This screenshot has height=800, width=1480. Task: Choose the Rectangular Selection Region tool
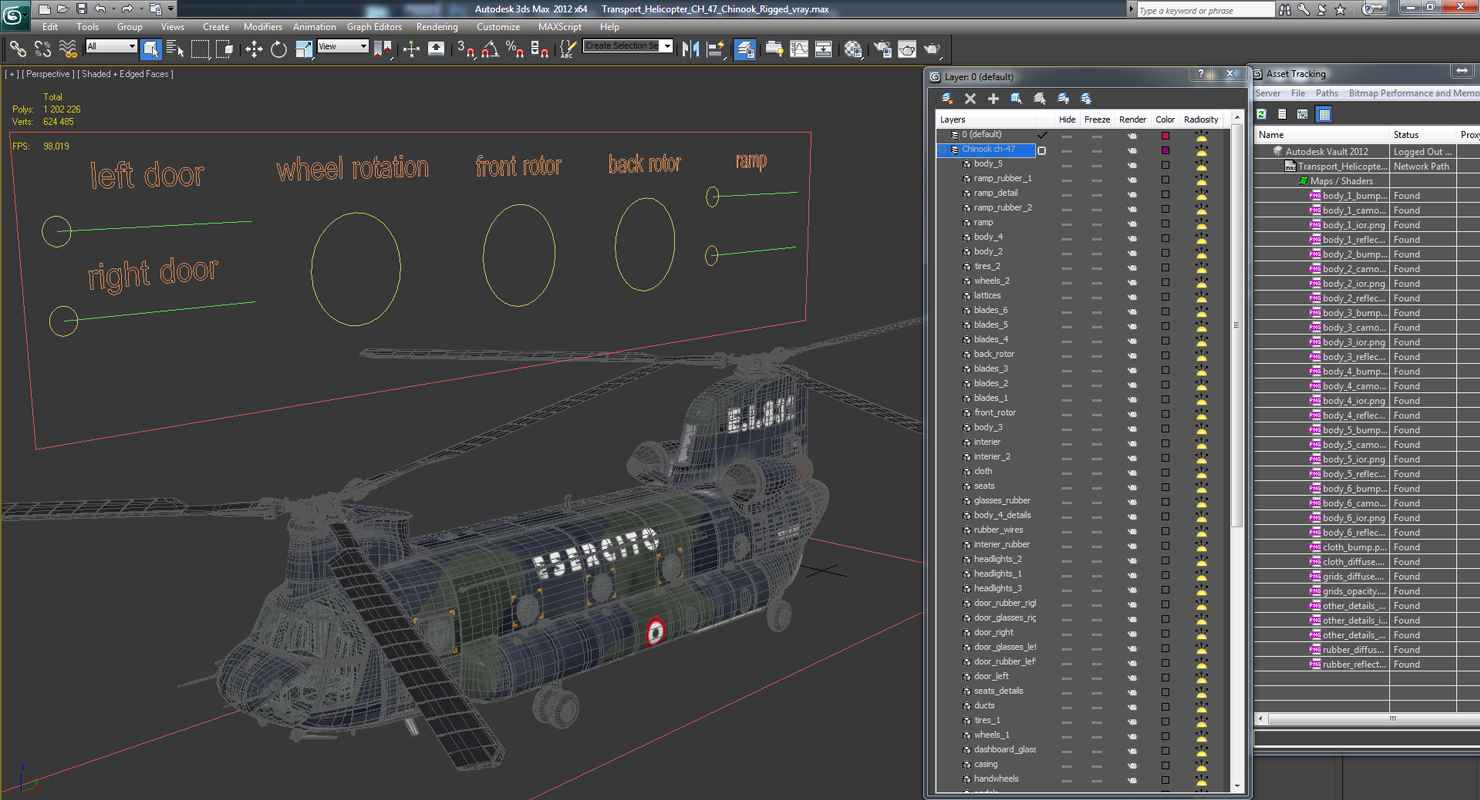tap(200, 48)
